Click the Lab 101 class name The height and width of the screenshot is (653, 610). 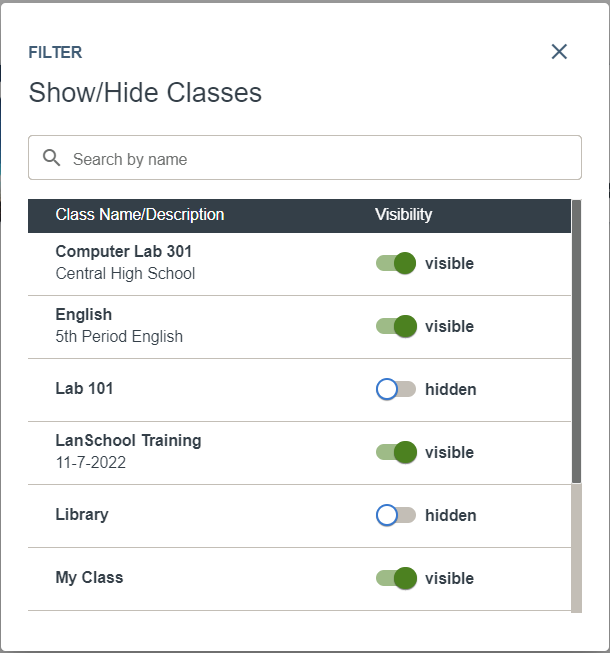(x=85, y=389)
